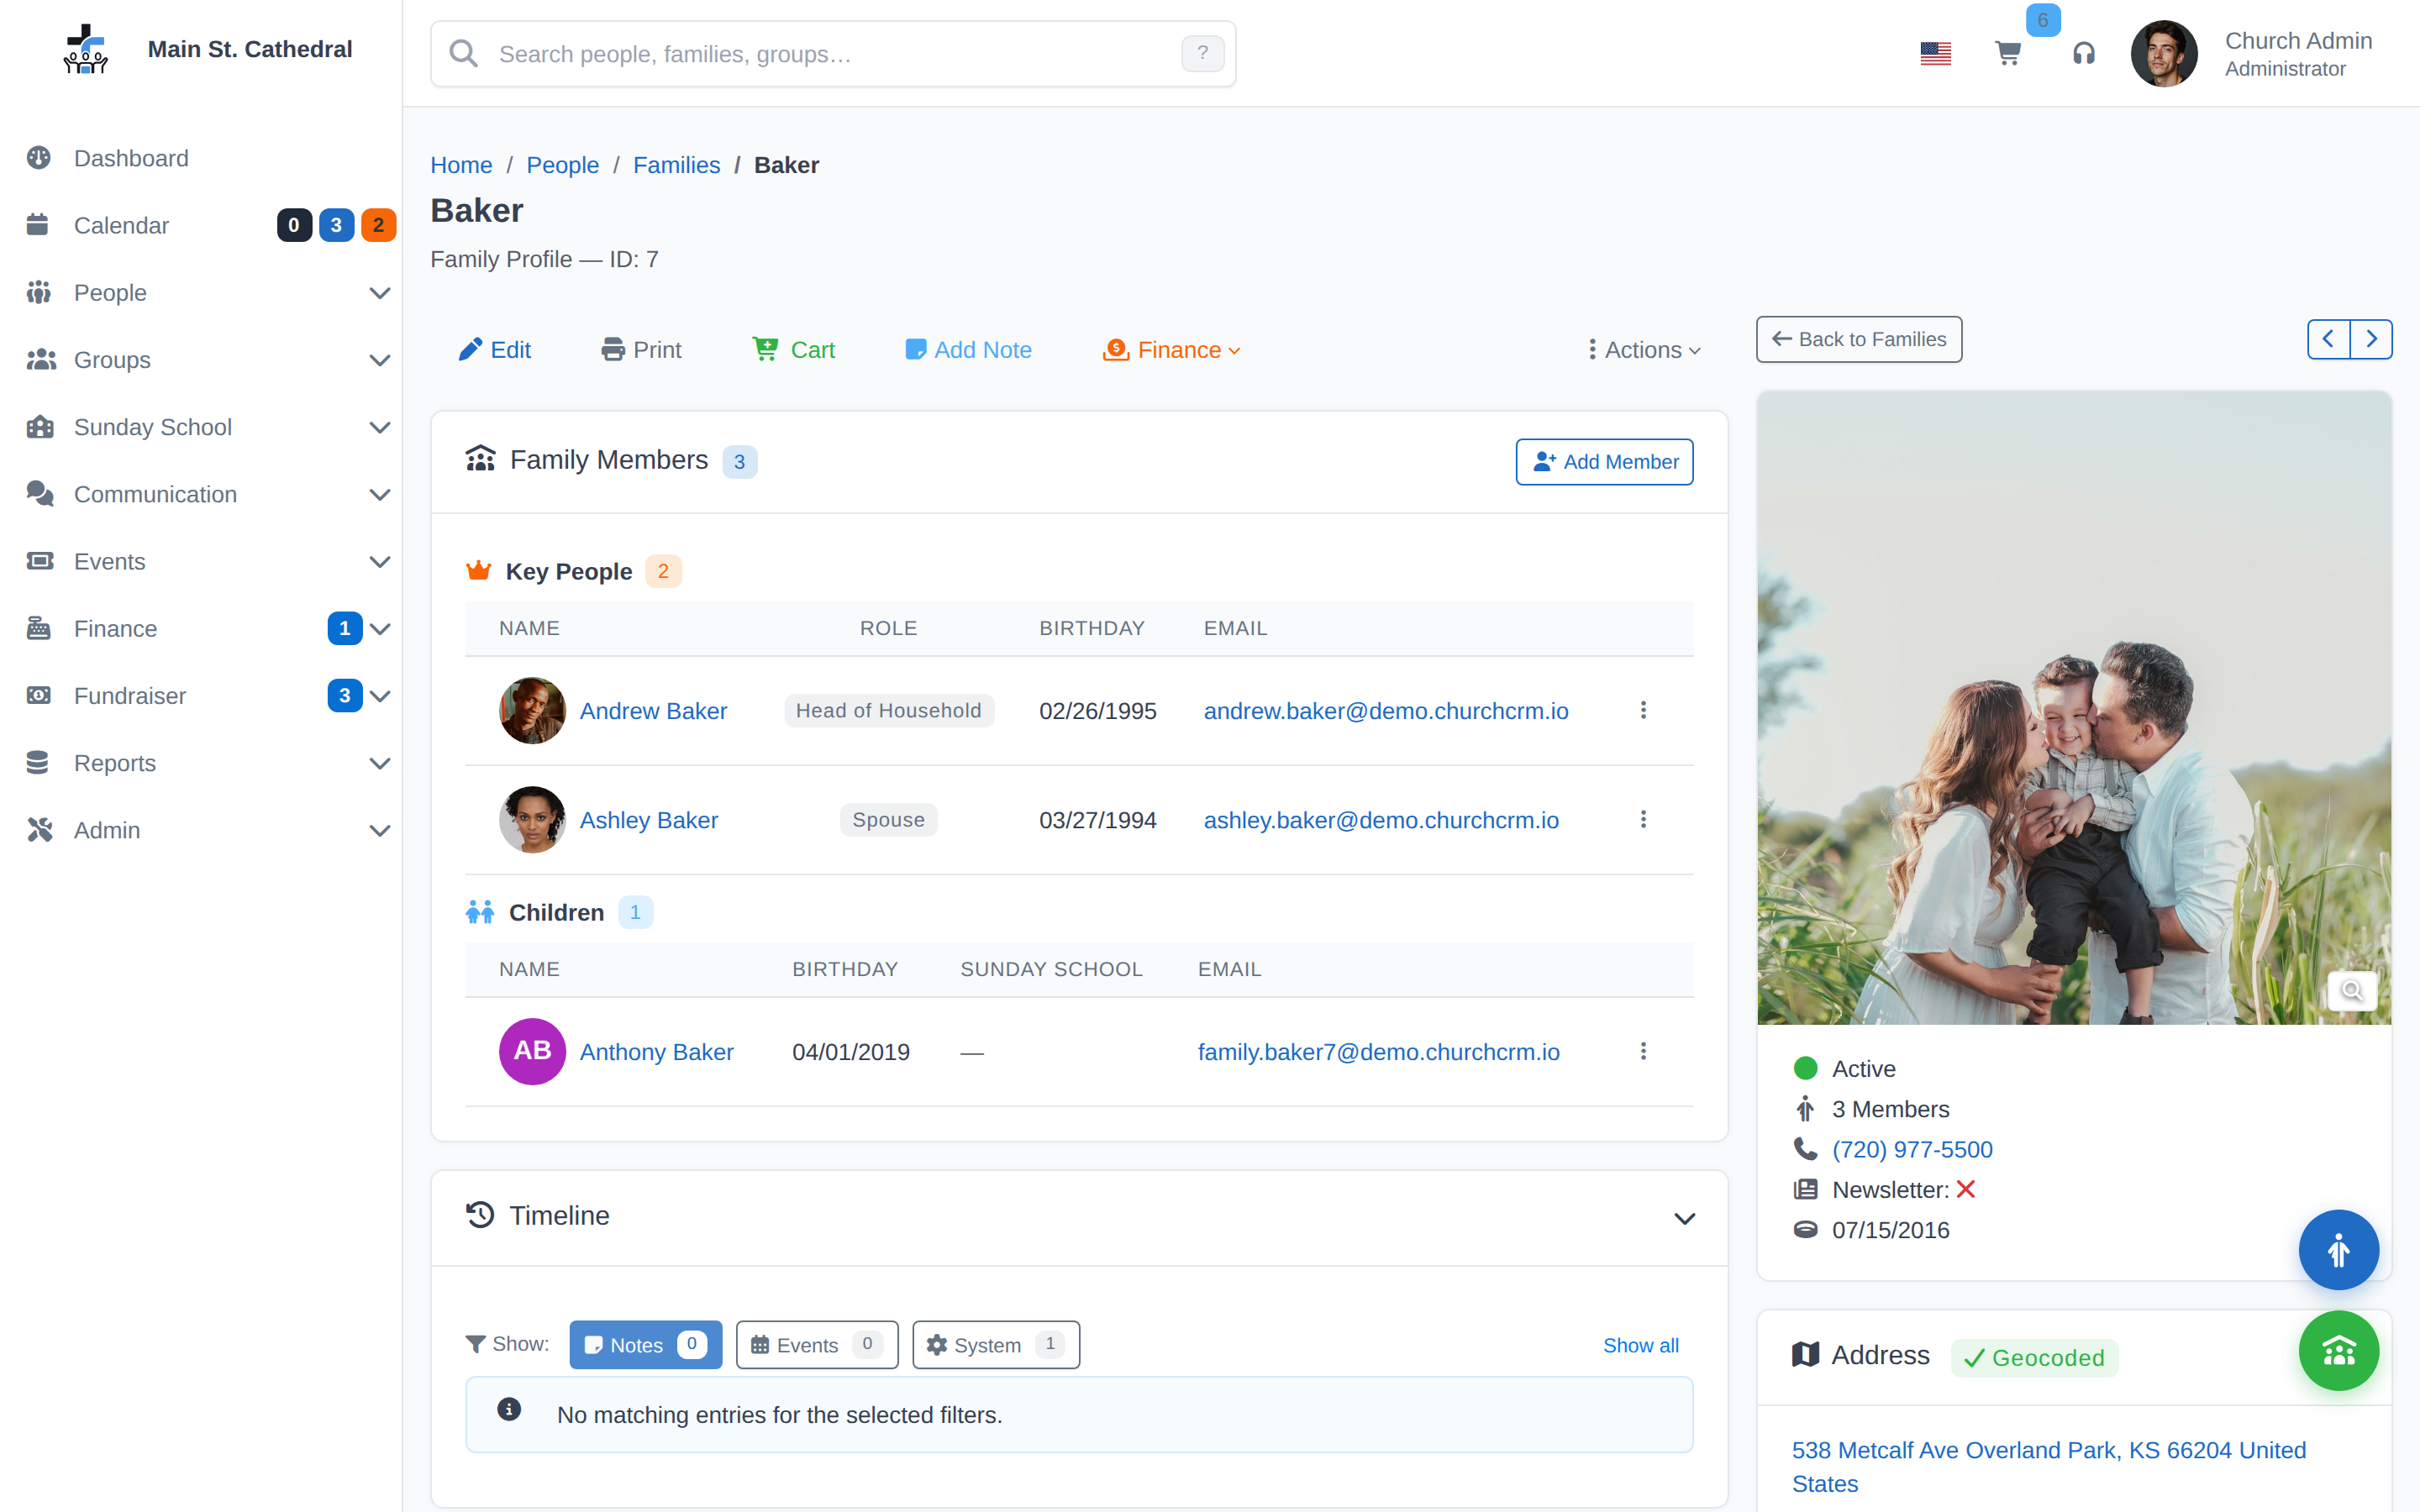The image size is (2420, 1512).
Task: Click Print in the toolbar
Action: 641,350
